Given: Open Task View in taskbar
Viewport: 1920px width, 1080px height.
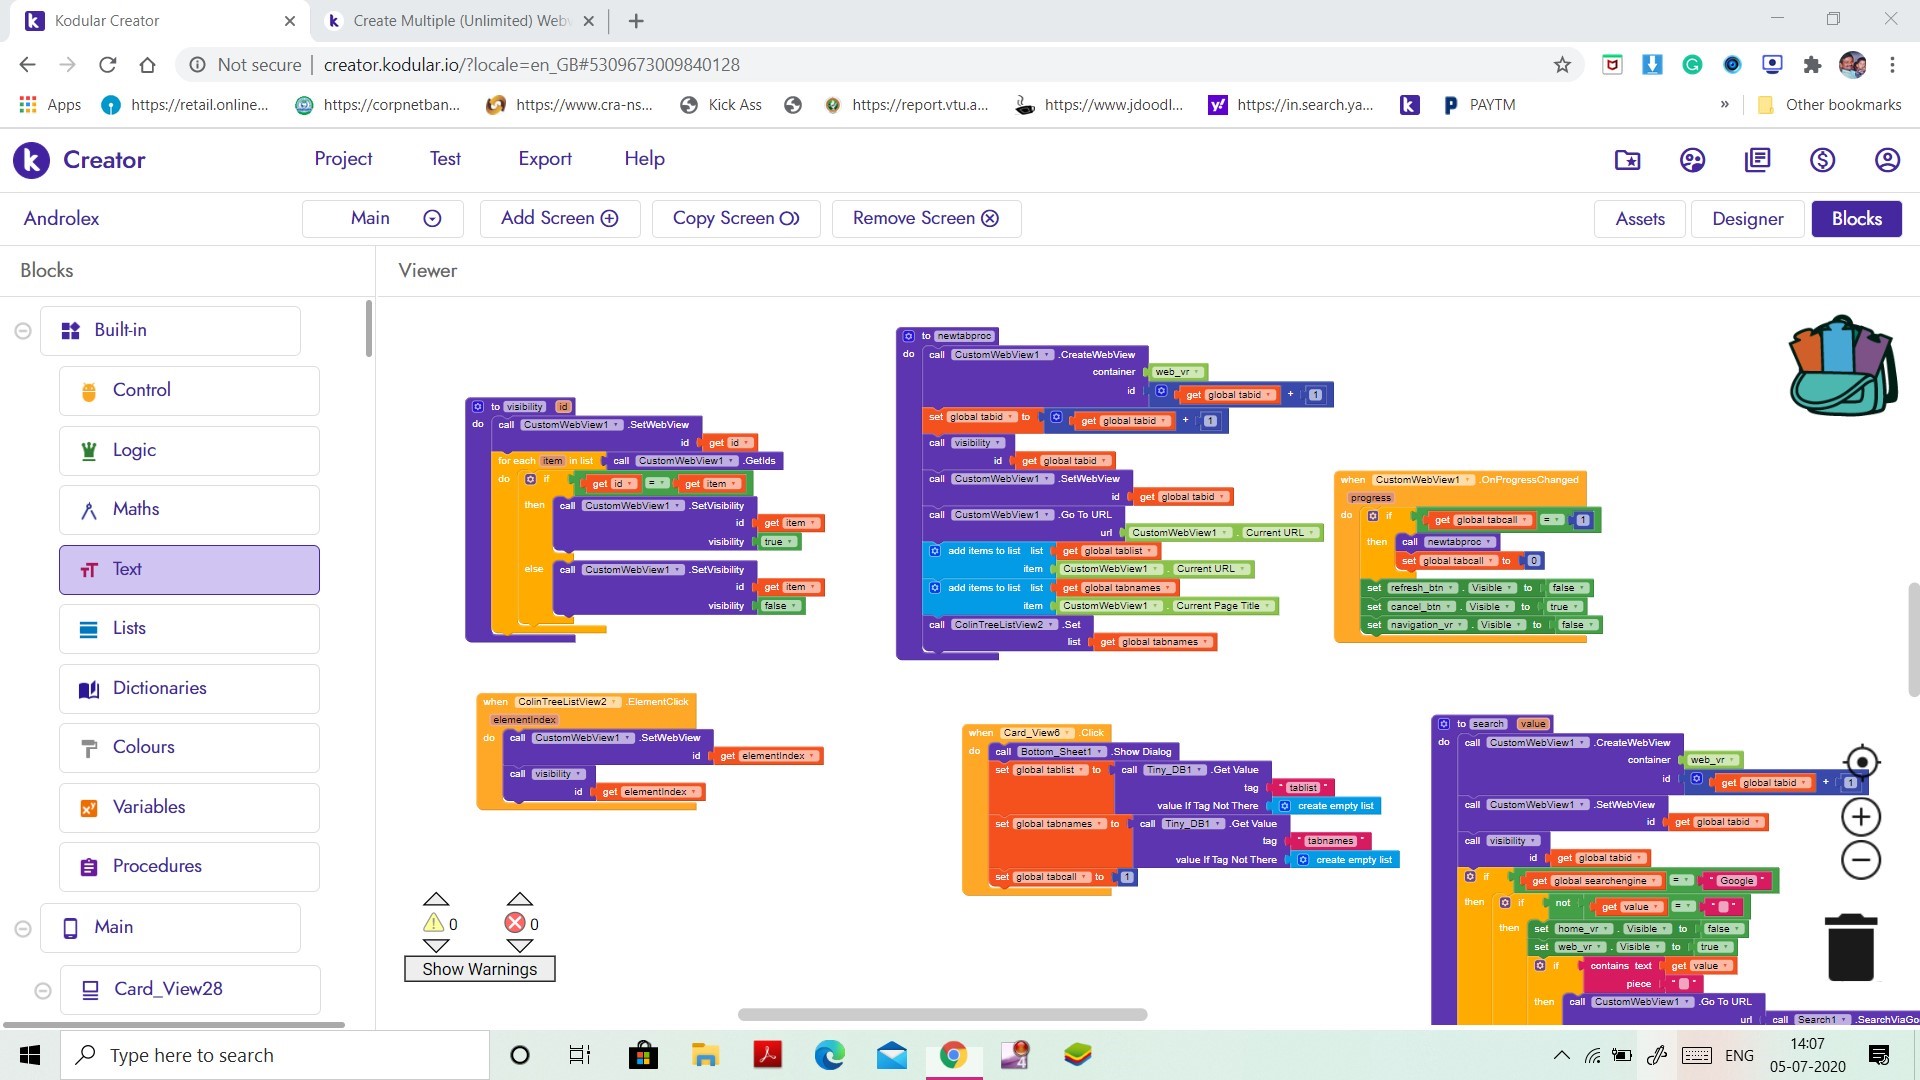Looking at the screenshot, I should click(x=580, y=1055).
